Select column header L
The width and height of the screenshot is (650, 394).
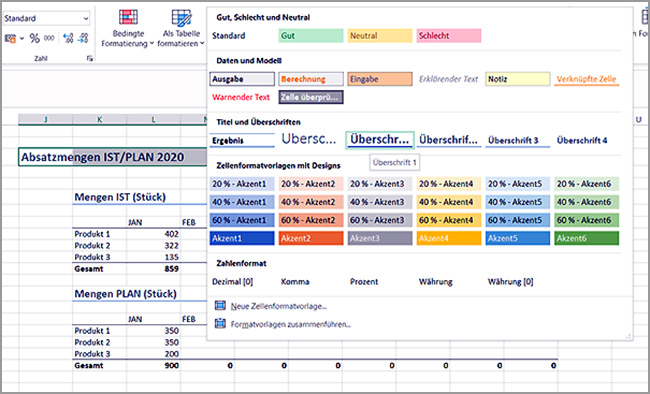coord(153,119)
